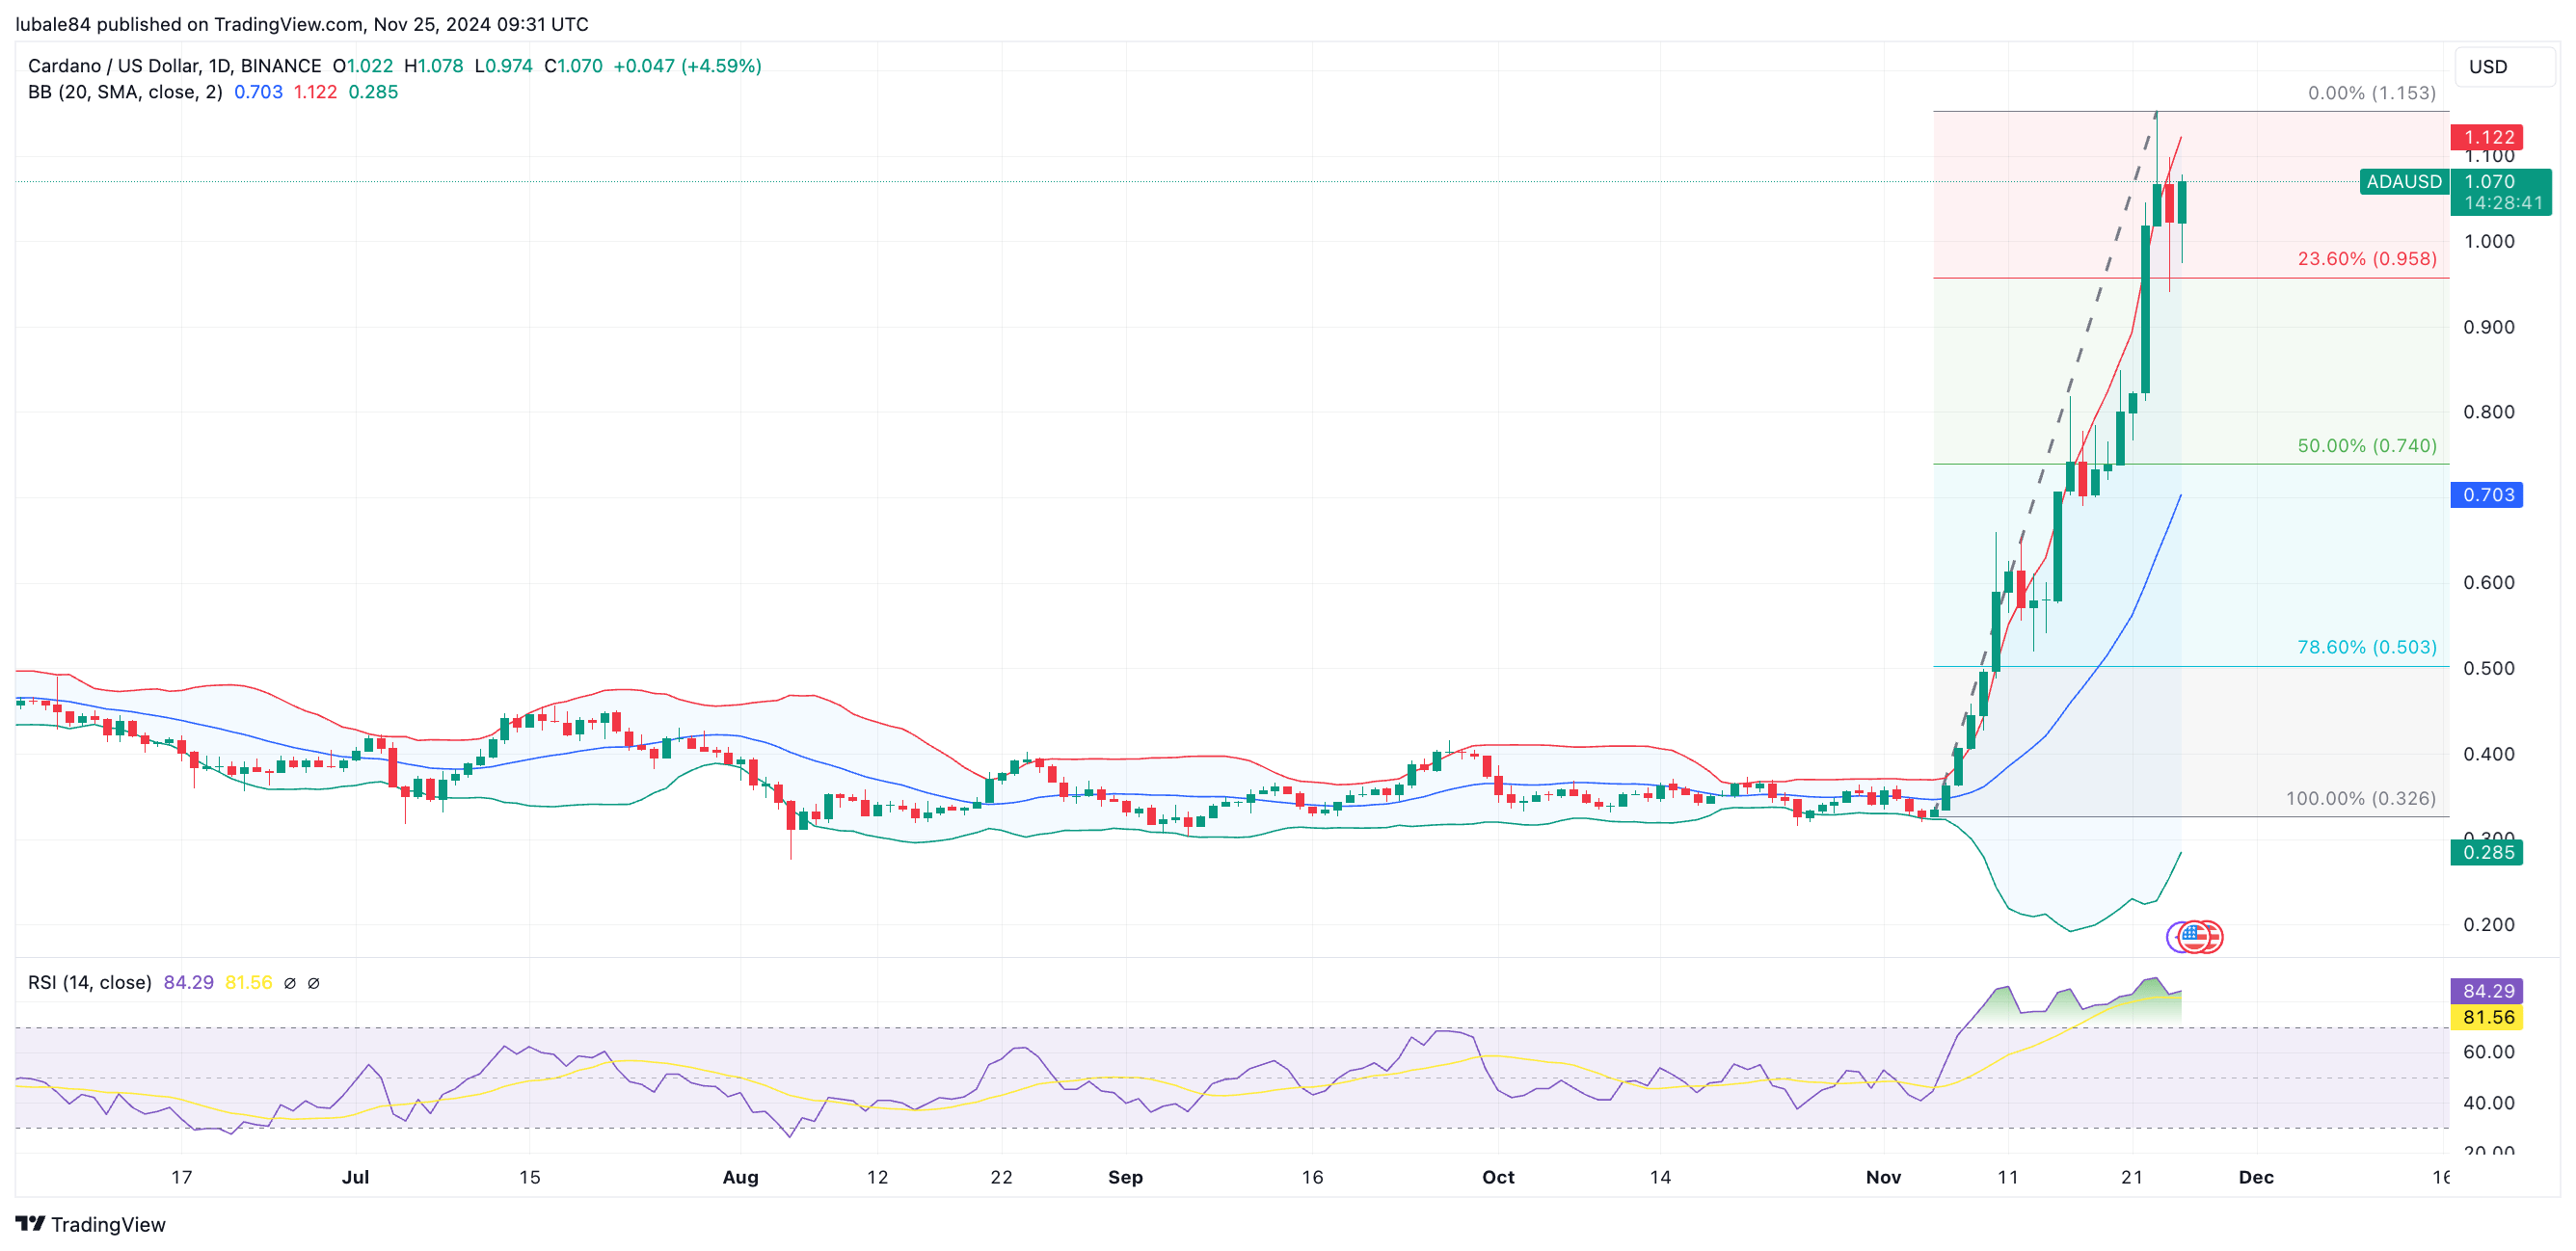Click the red 1.122 upper band price tag

(2486, 137)
